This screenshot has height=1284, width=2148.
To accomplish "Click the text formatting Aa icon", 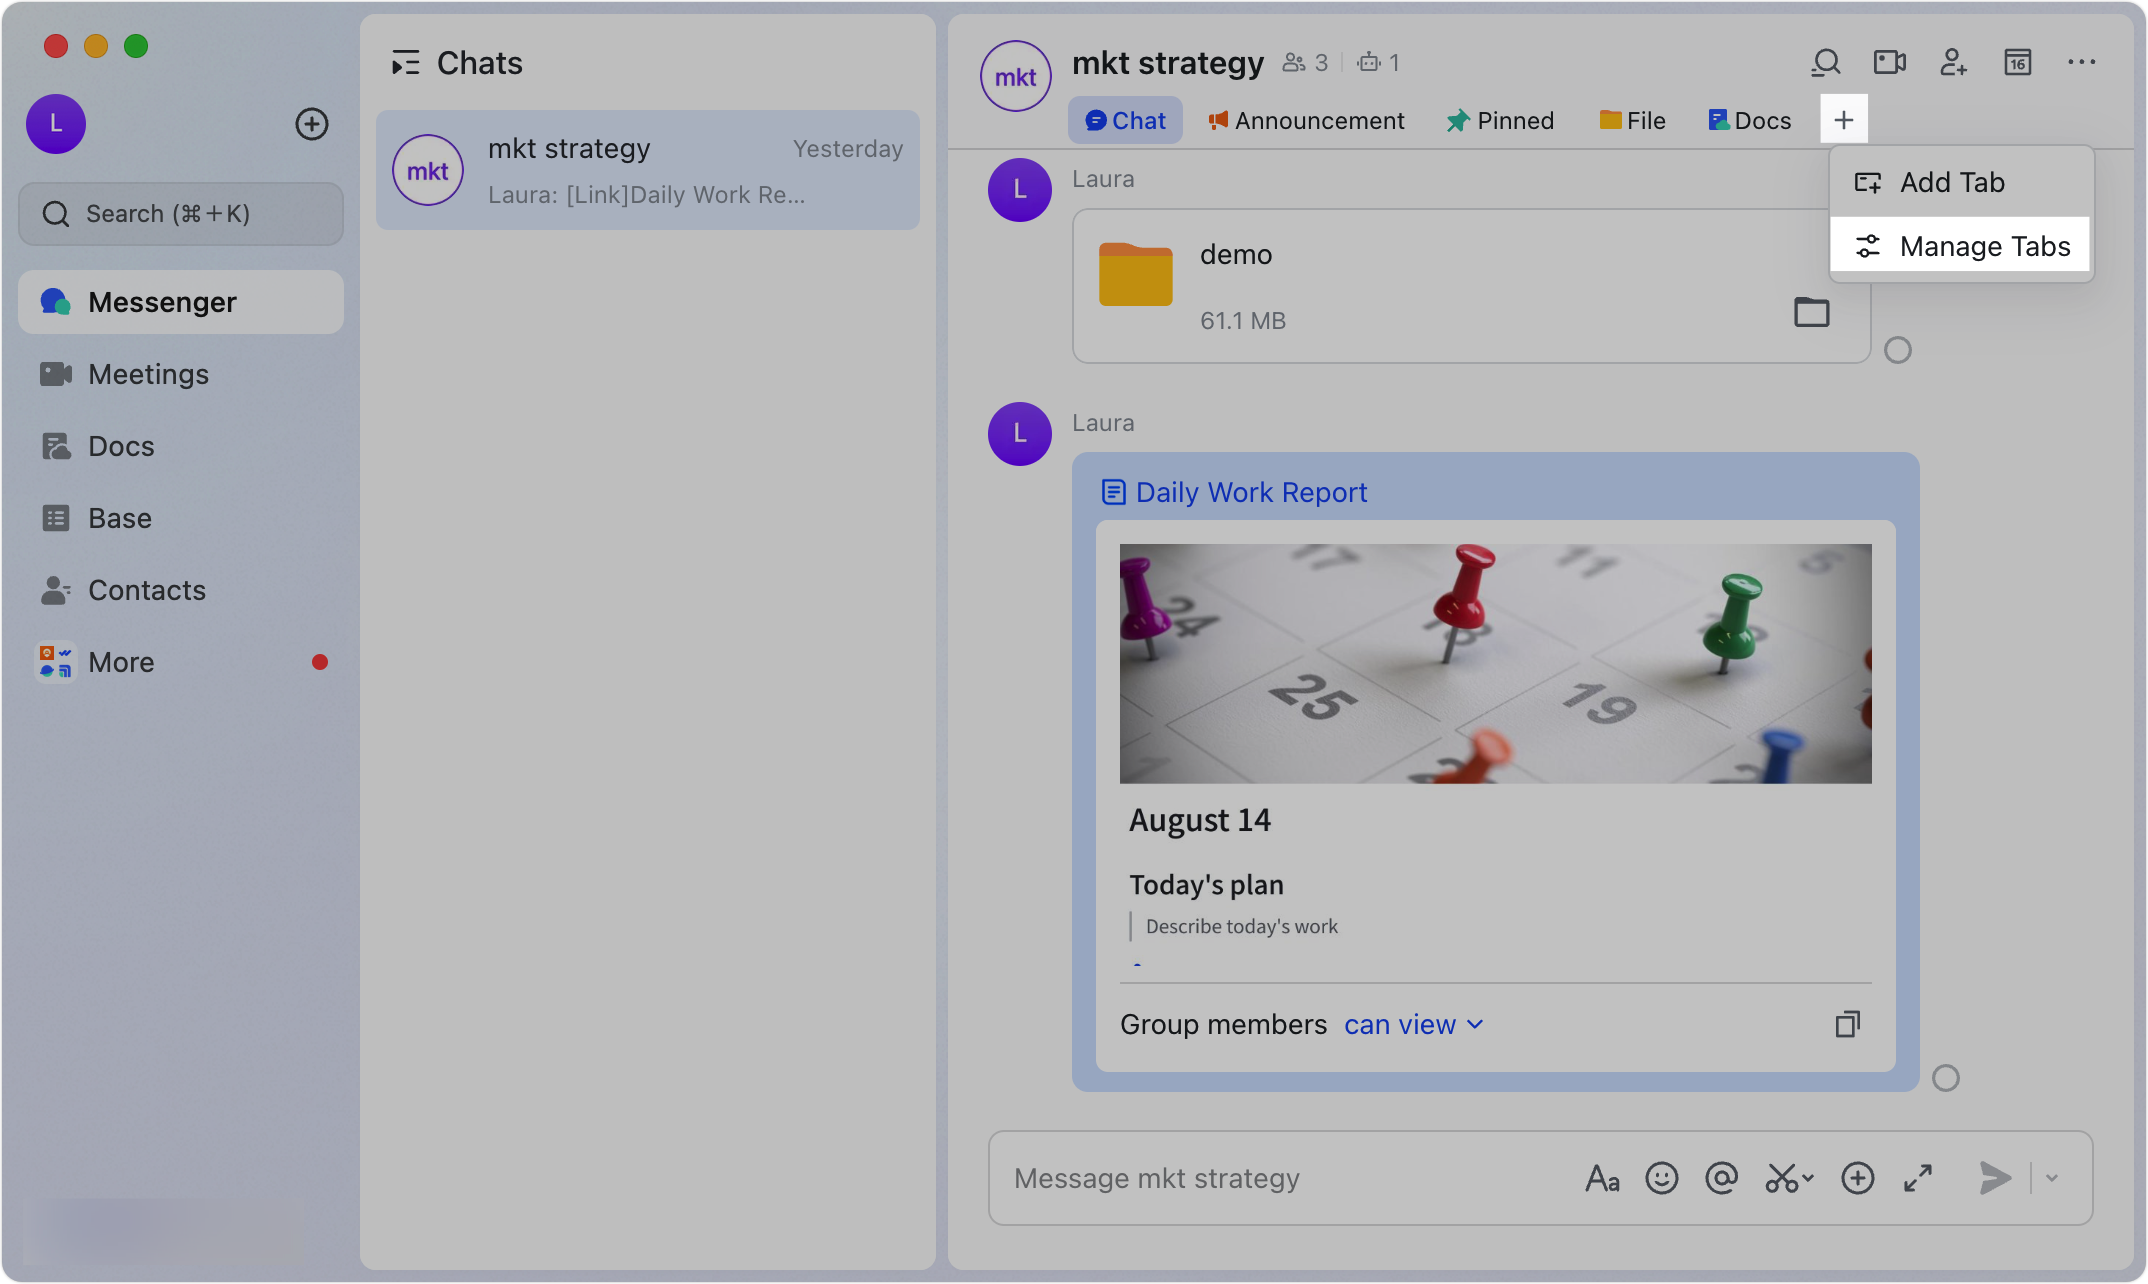I will tap(1602, 1178).
